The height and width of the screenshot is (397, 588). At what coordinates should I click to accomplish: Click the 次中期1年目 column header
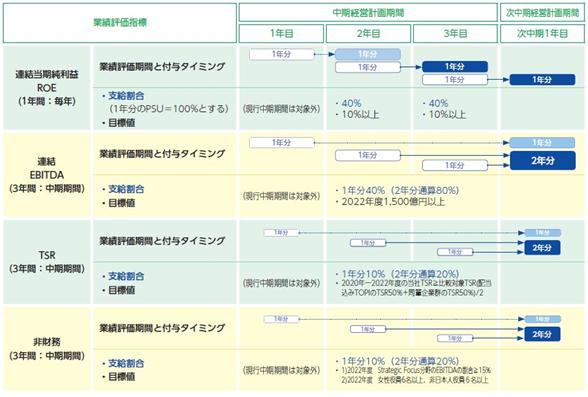point(542,34)
